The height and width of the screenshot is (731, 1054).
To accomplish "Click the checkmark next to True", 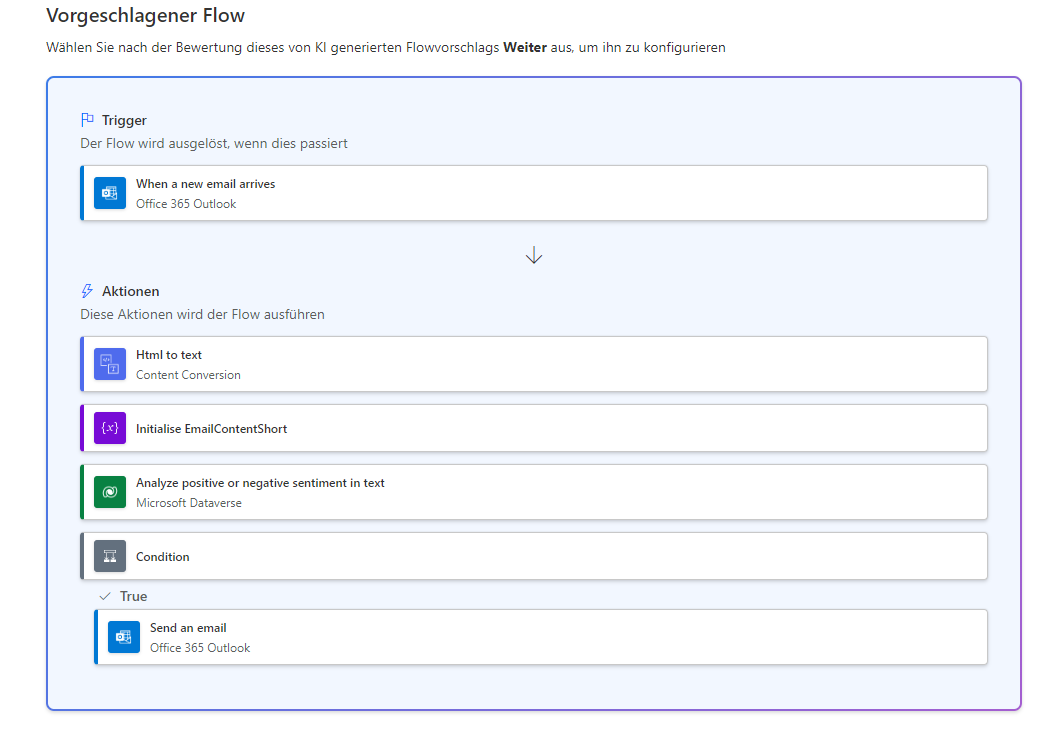I will tap(105, 596).
